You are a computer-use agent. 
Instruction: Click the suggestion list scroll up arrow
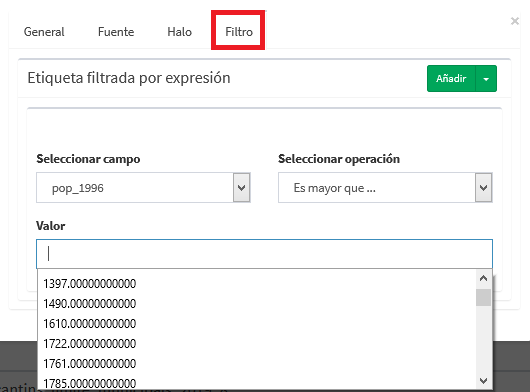tap(483, 278)
